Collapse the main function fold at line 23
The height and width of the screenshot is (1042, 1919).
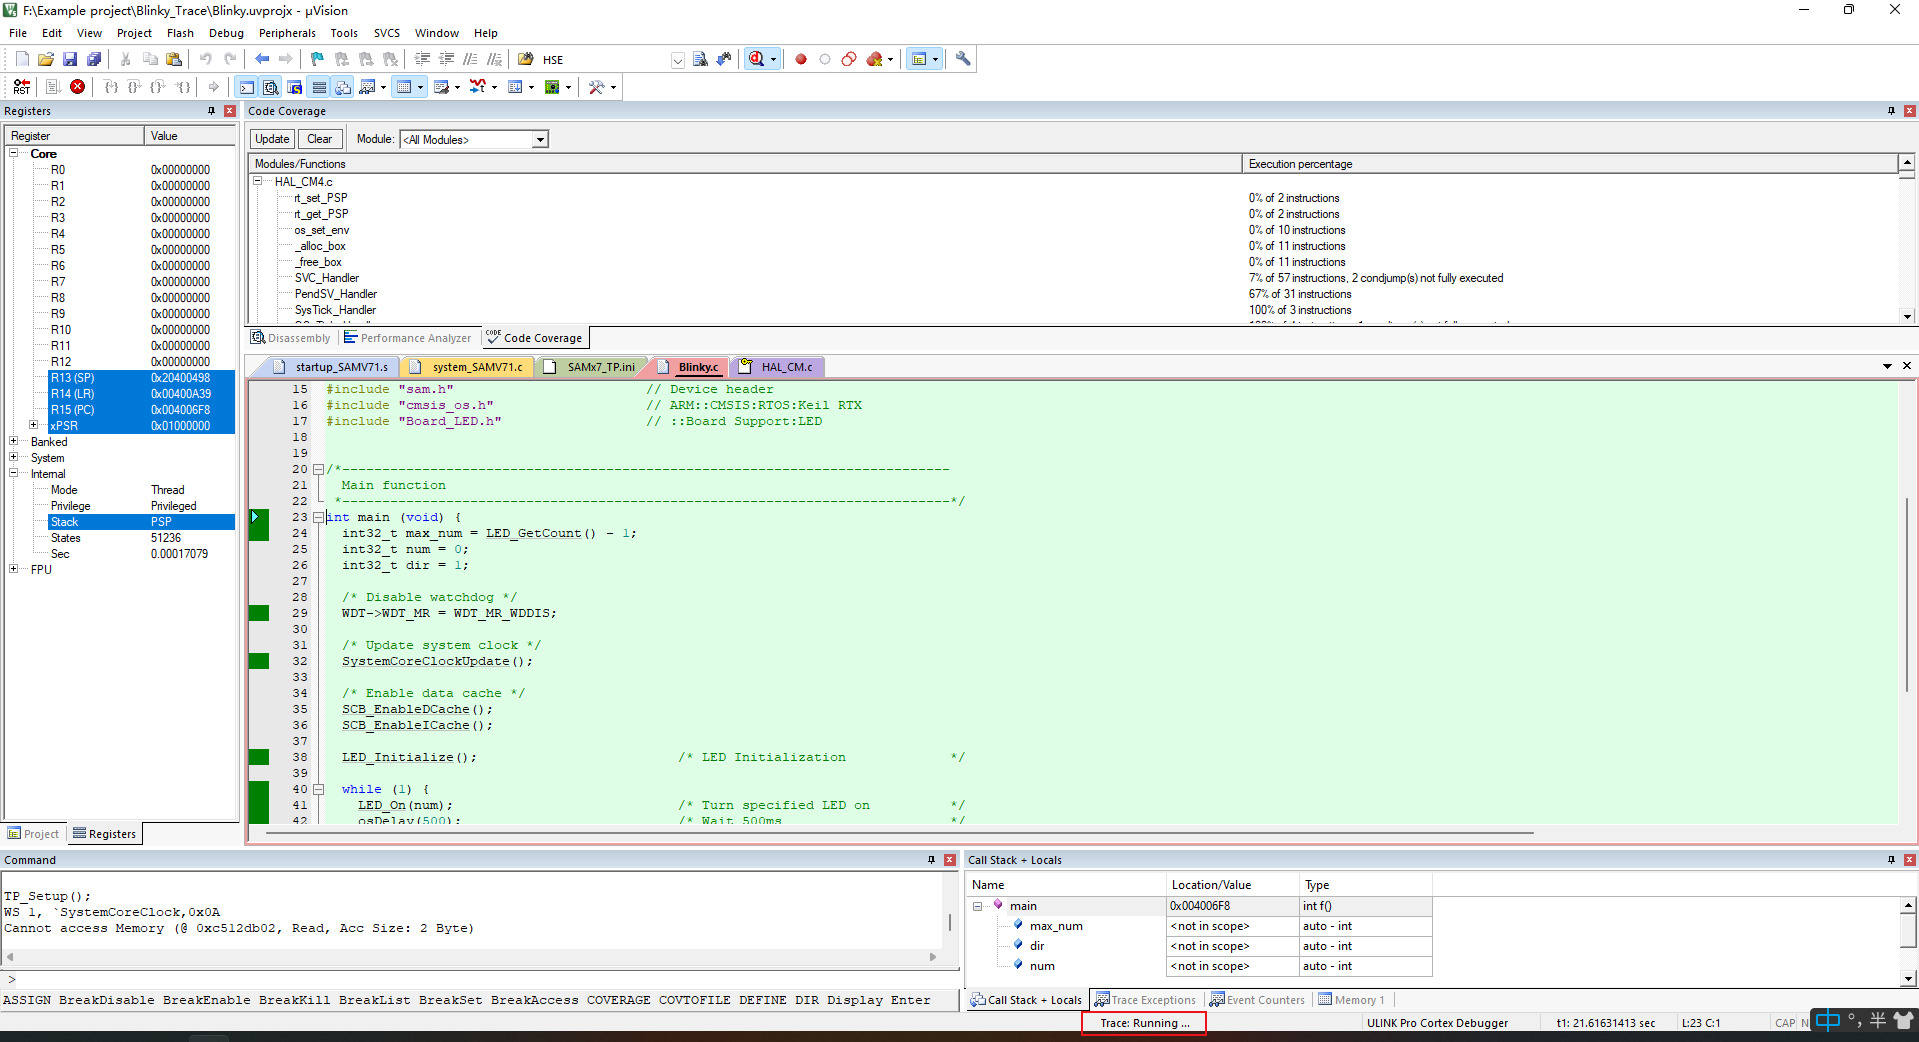319,517
